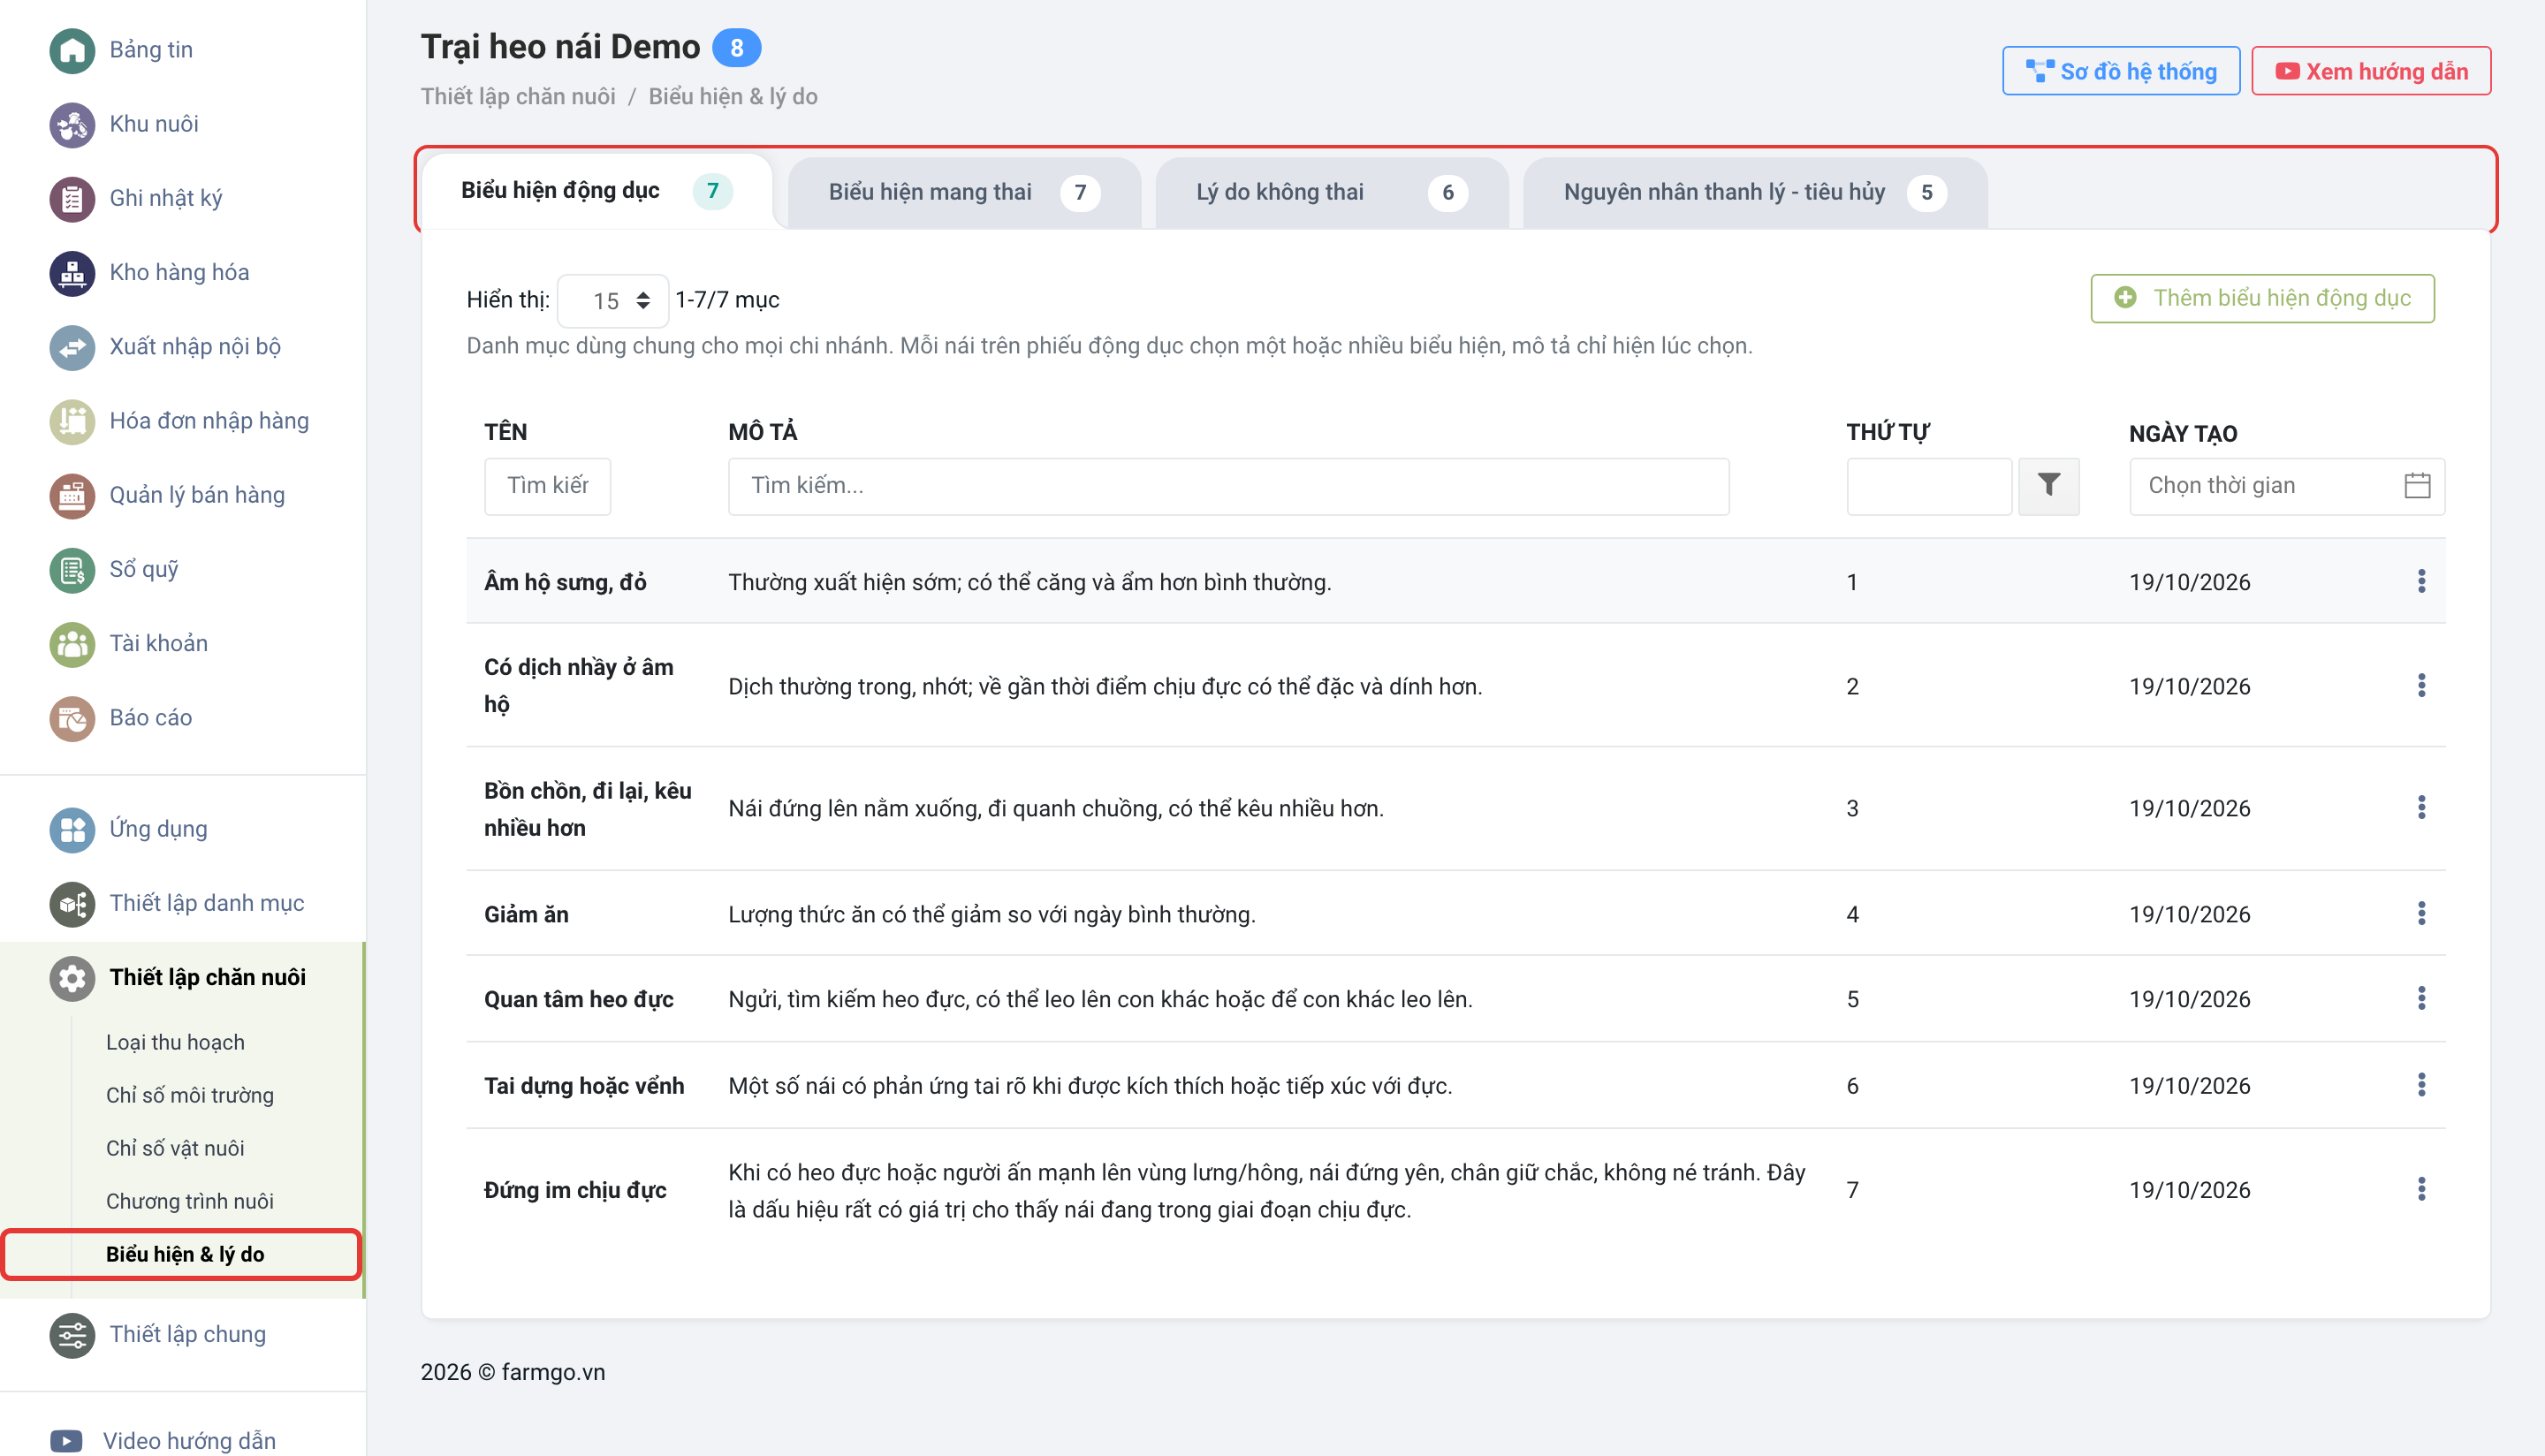Viewport: 2545px width, 1456px height.
Task: Open the Hiển thị 15 page-size dropdown
Action: [613, 301]
